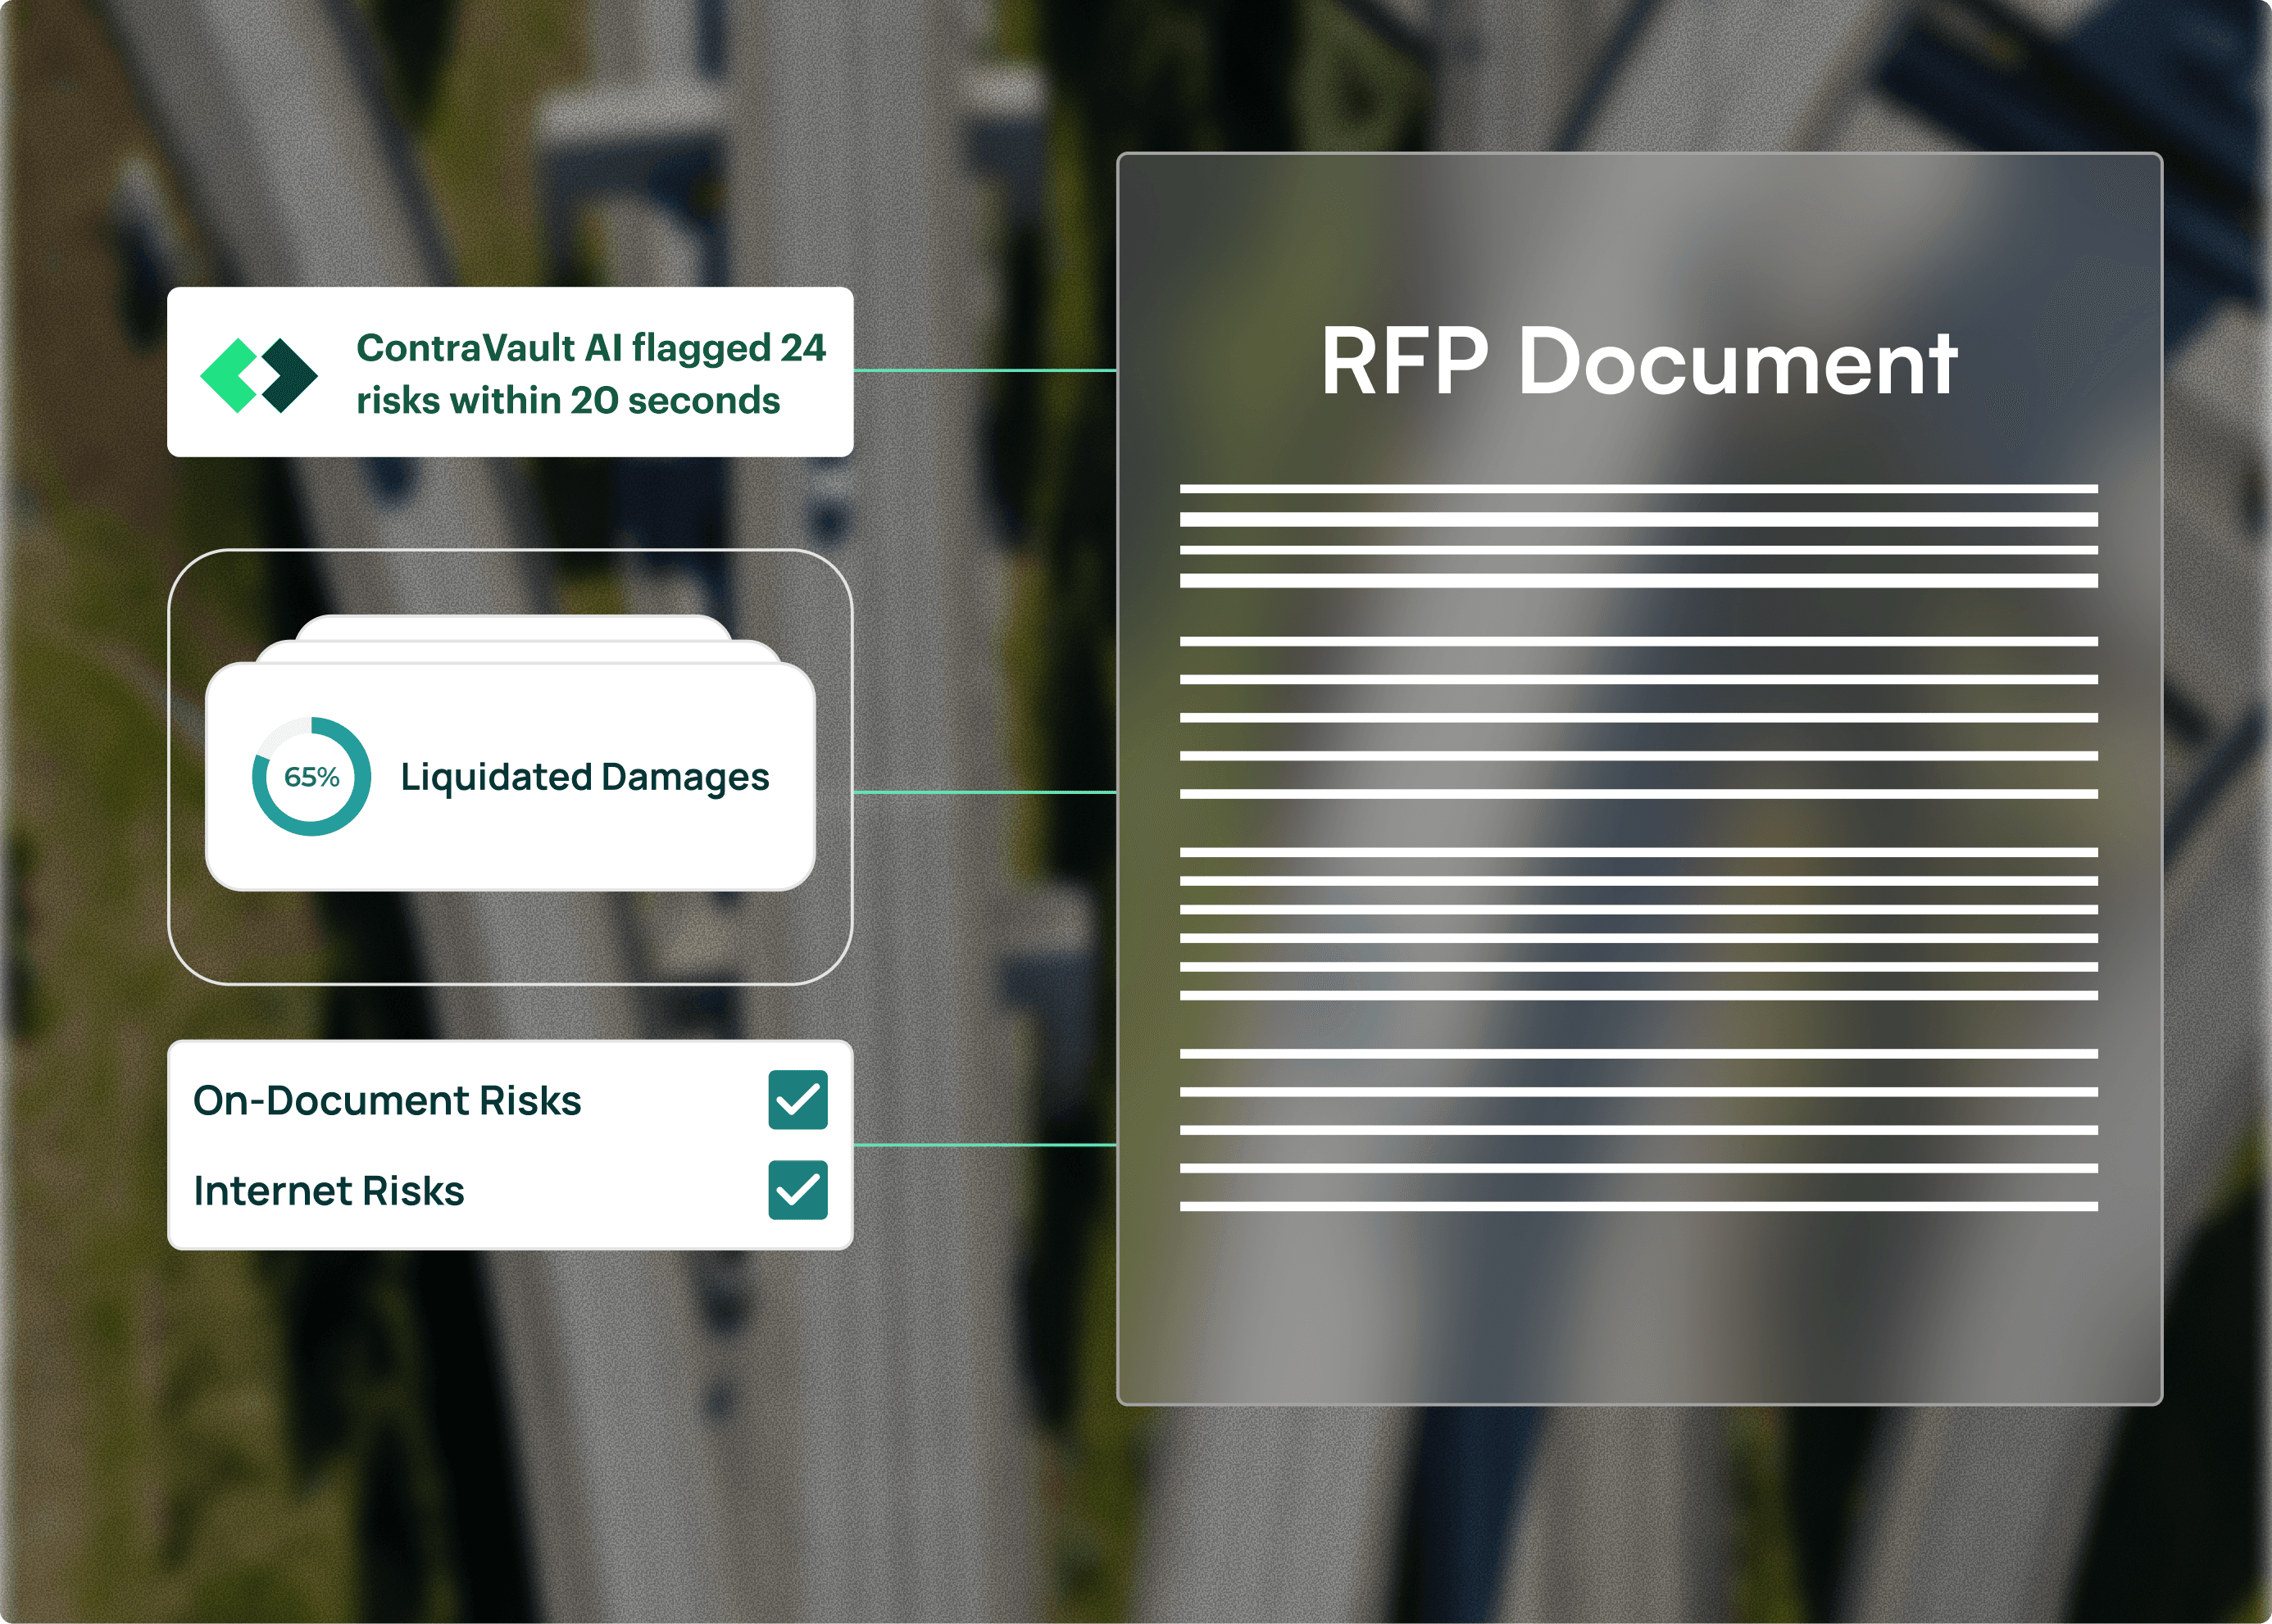
Task: Toggle the On-Document Risks checkbox
Action: (798, 1100)
